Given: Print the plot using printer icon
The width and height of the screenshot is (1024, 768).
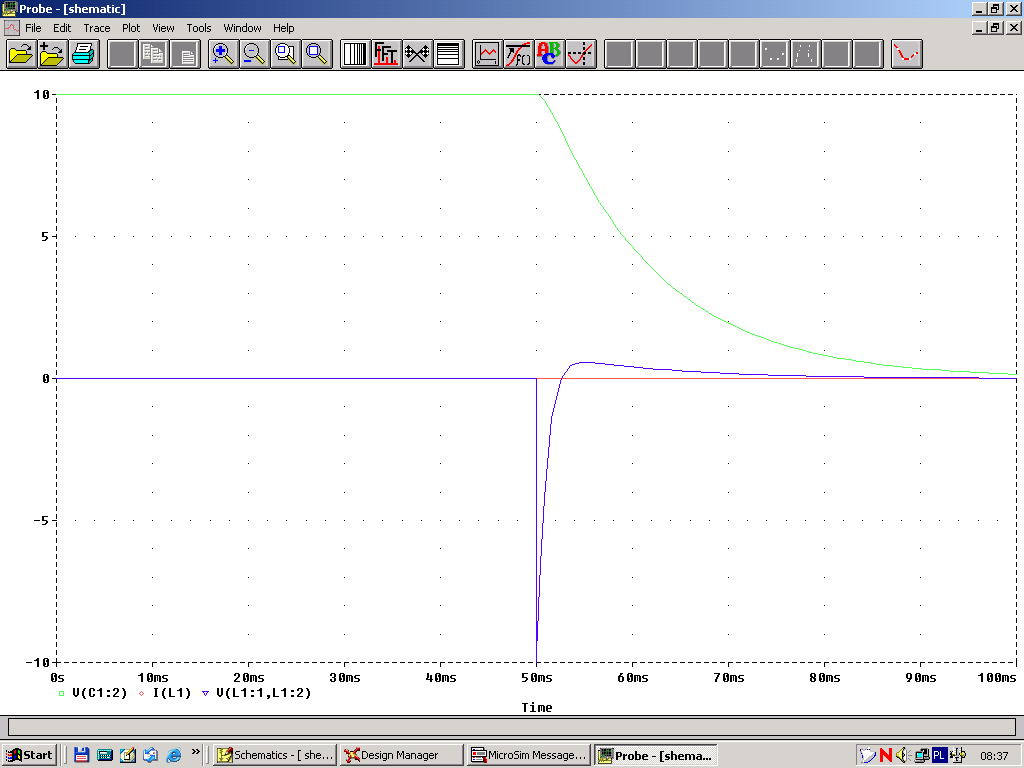Looking at the screenshot, I should pos(83,54).
